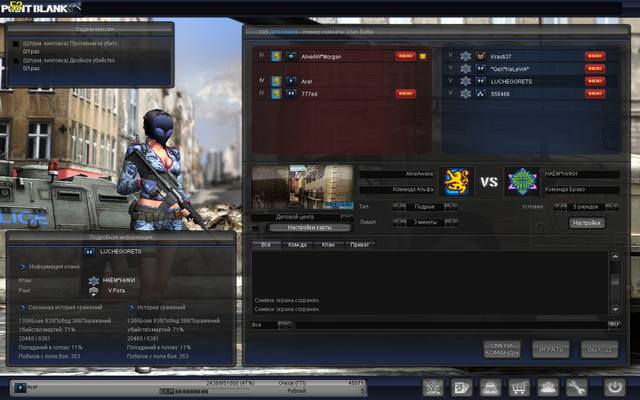Viewport: 640px width, 400px height.
Task: Switch to the Все chat tab
Action: [x=266, y=244]
